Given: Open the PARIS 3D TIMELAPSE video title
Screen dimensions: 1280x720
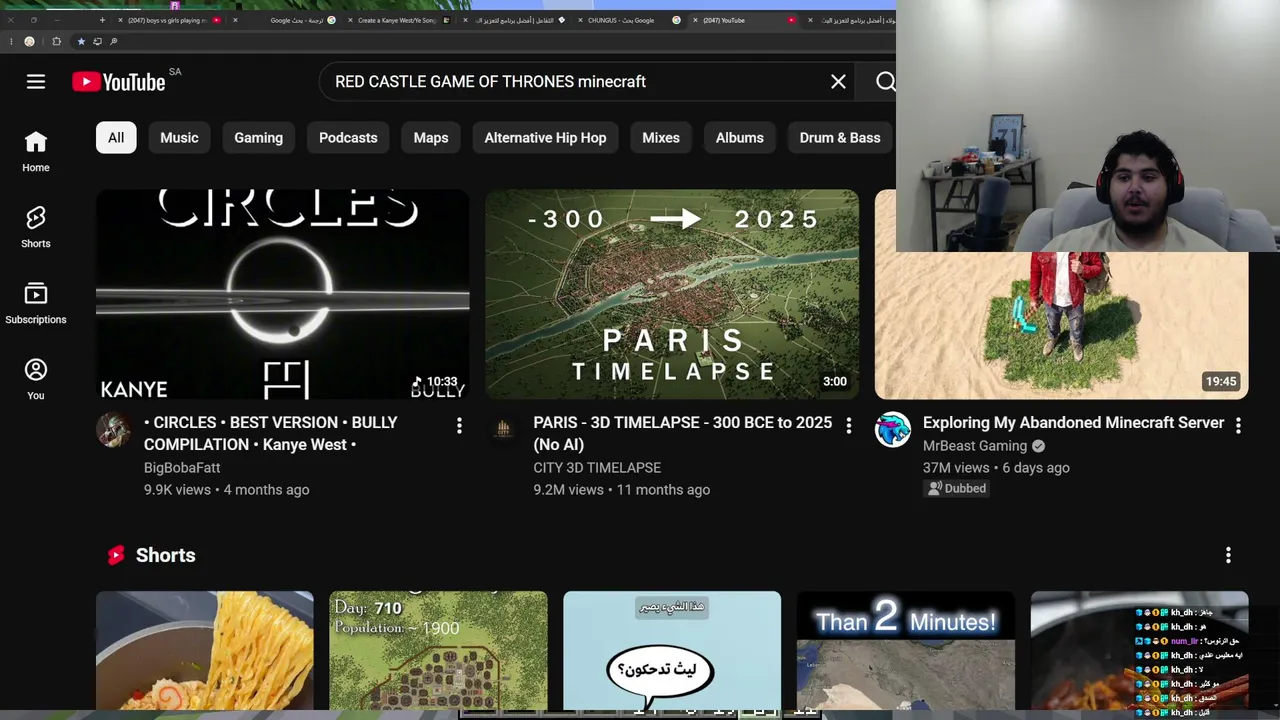Looking at the screenshot, I should (683, 433).
